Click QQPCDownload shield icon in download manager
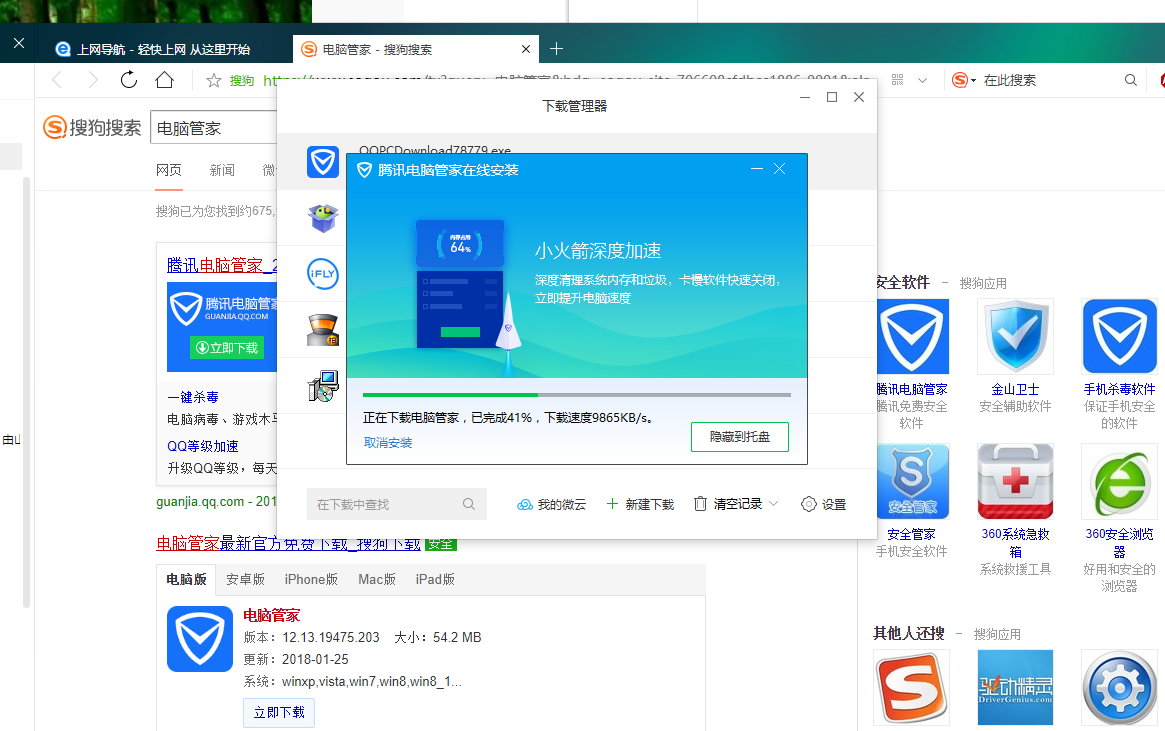 pyautogui.click(x=323, y=161)
